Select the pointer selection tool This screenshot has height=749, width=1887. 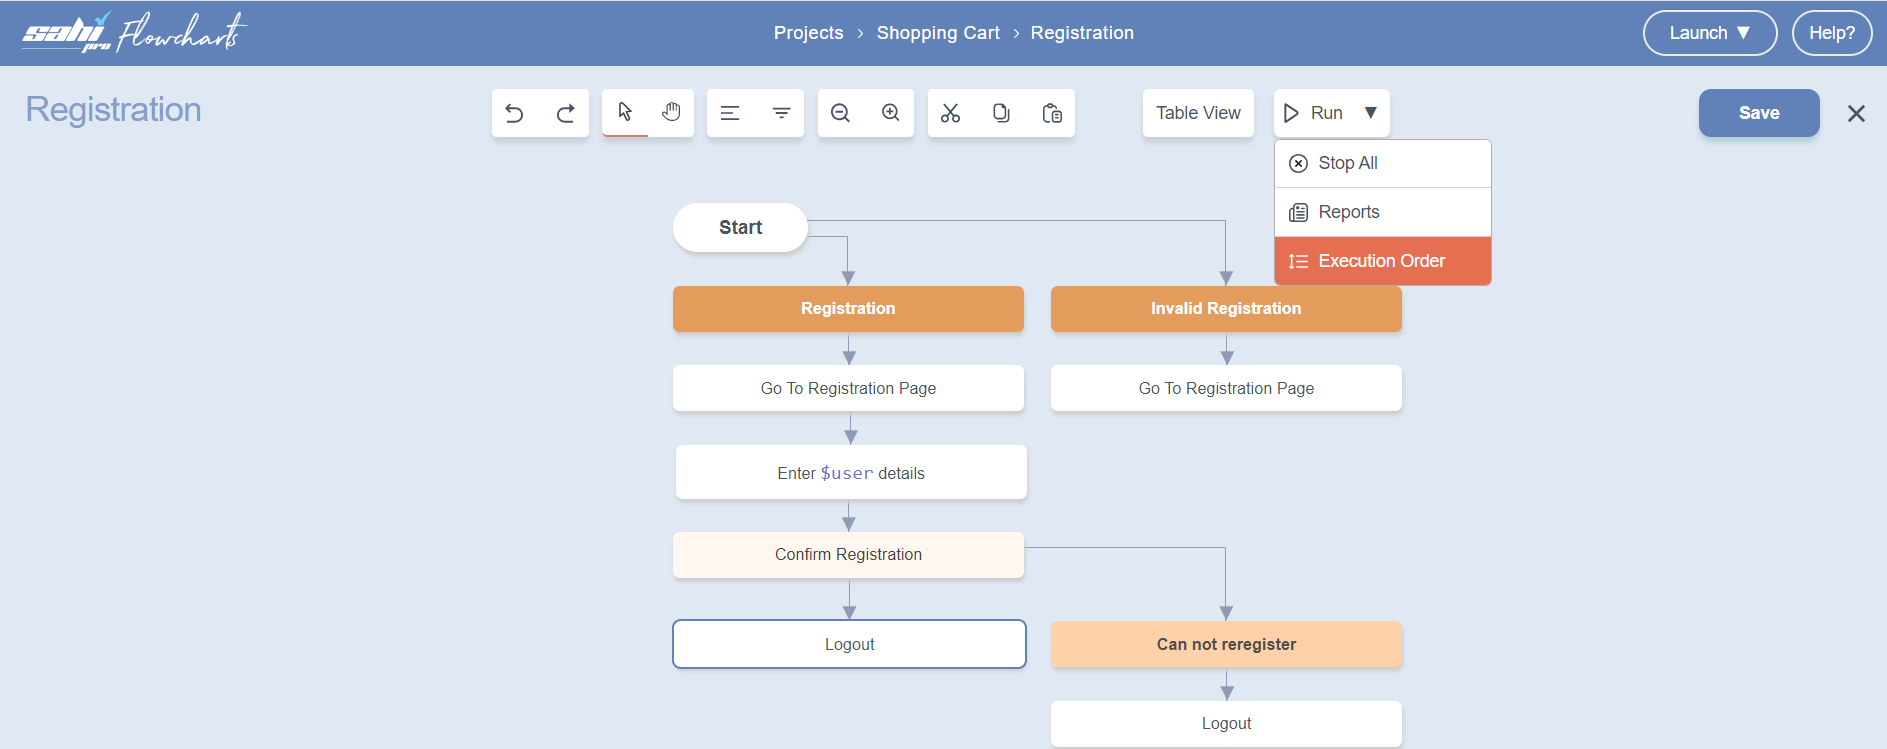point(625,112)
